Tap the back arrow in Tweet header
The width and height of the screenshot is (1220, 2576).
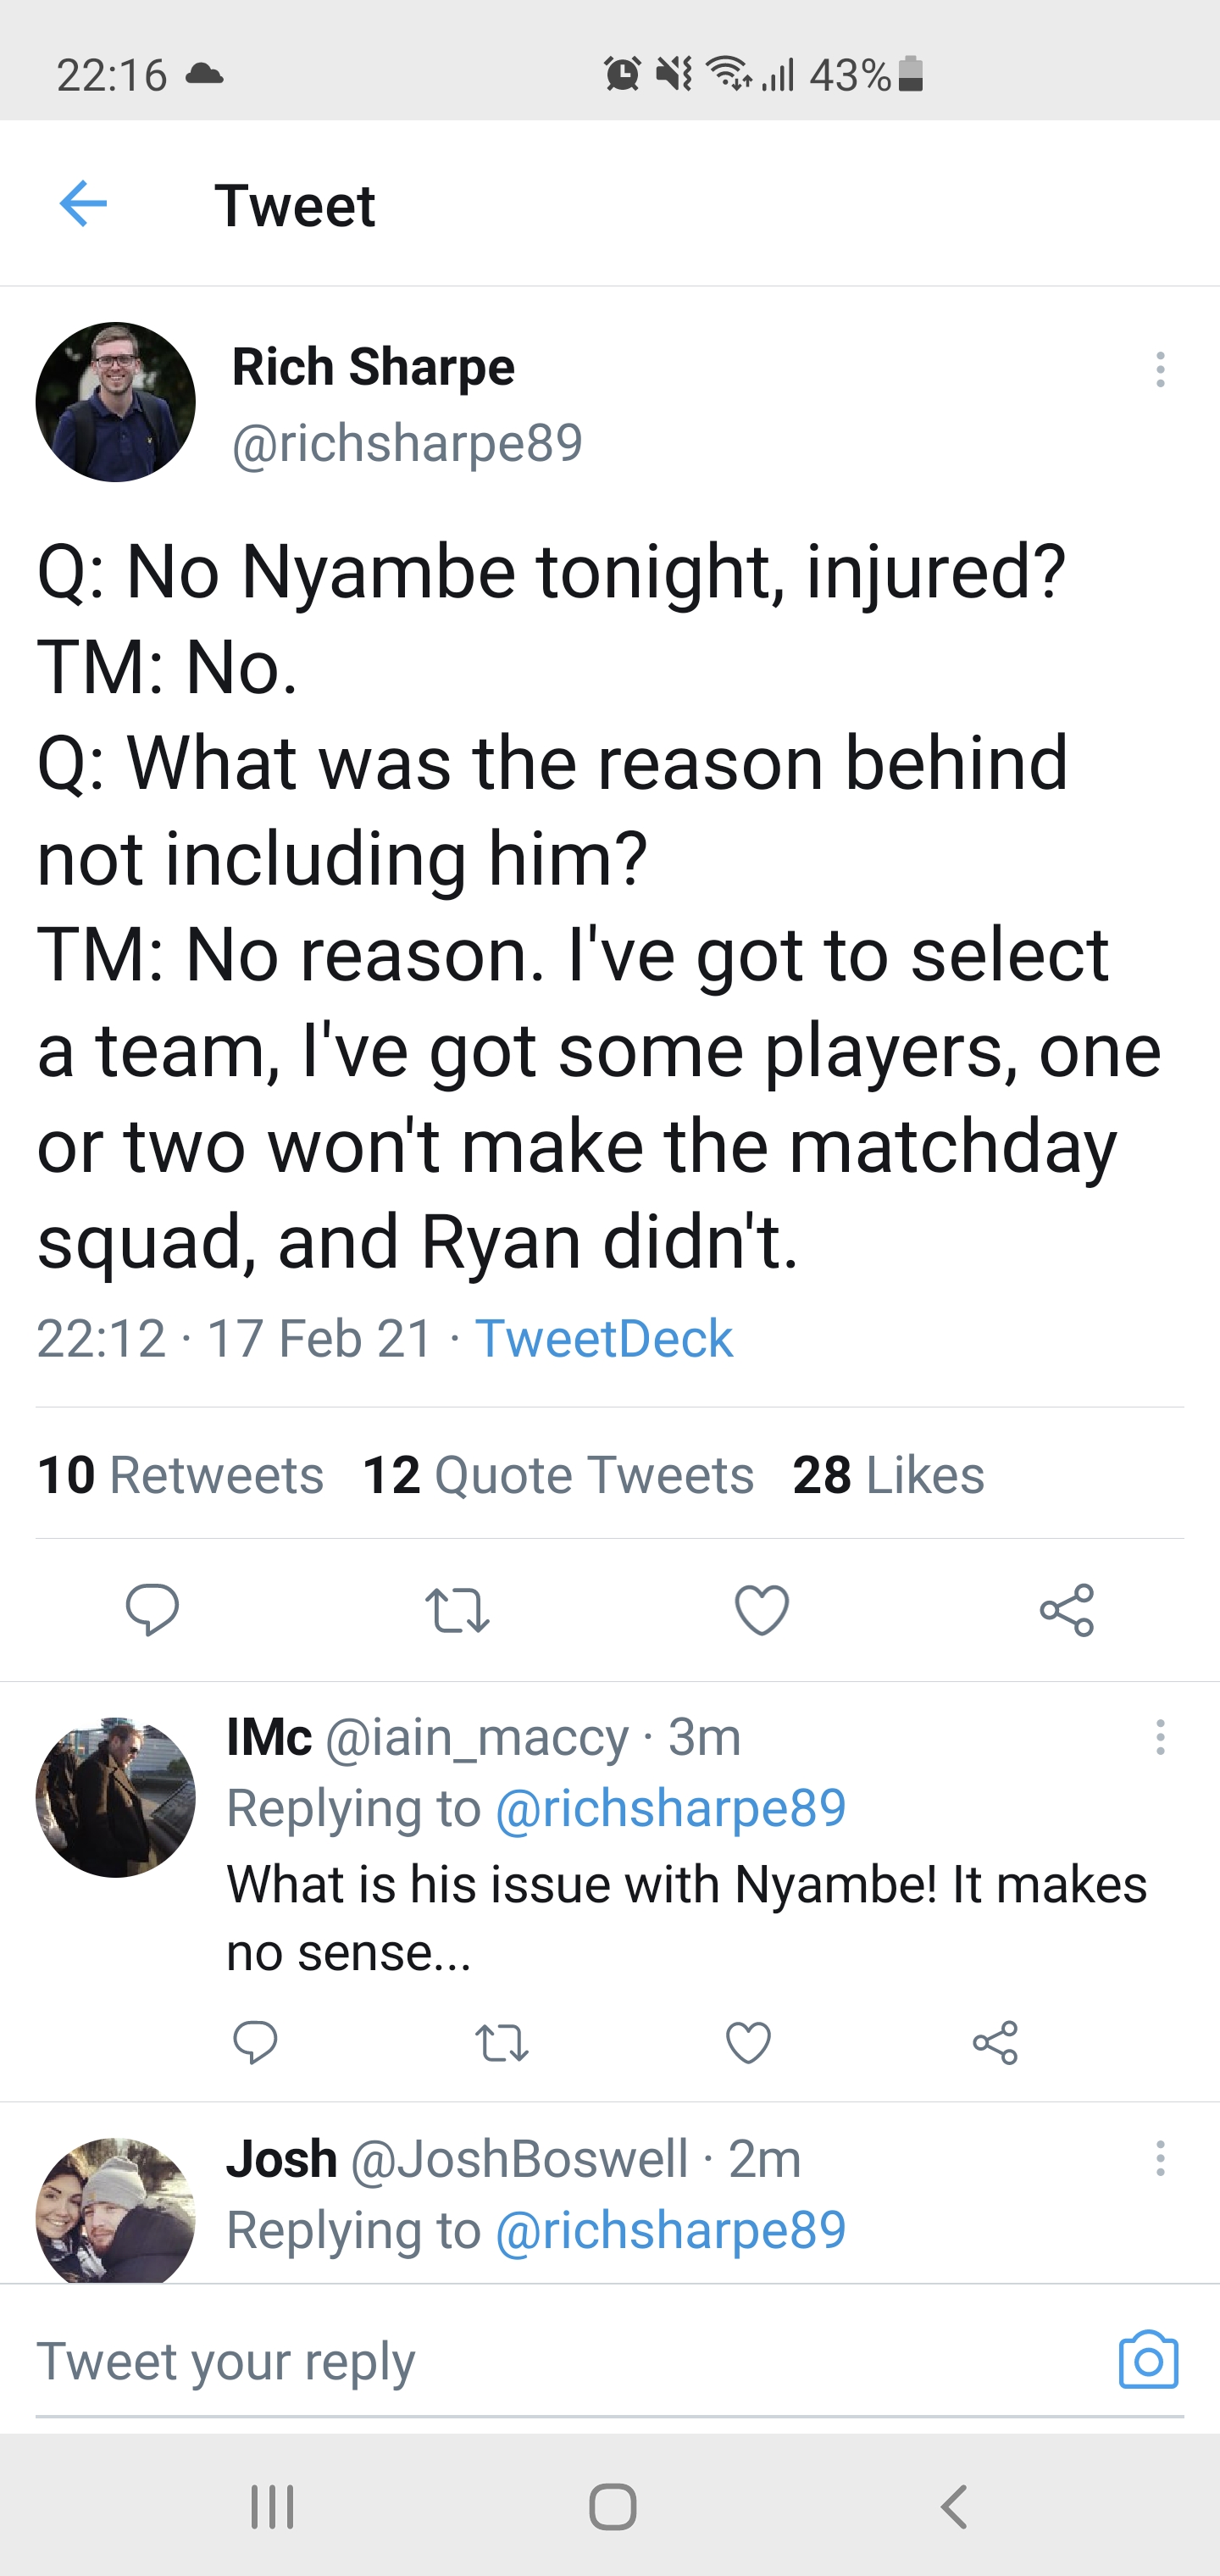[x=83, y=204]
